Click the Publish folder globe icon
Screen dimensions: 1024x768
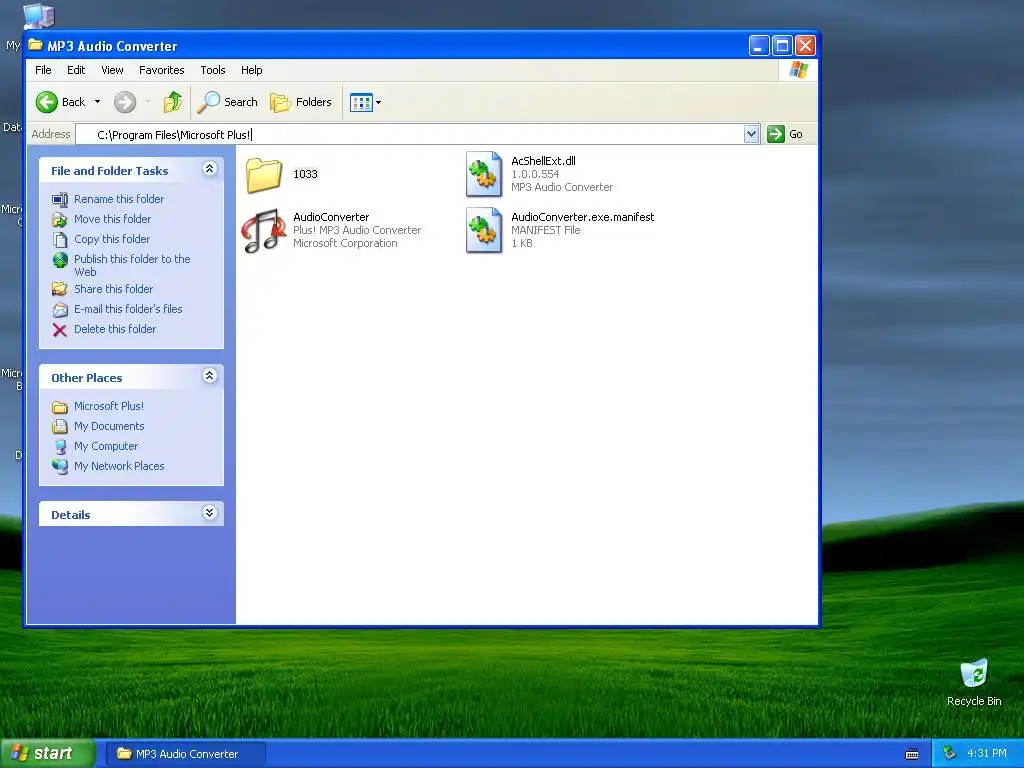60,261
